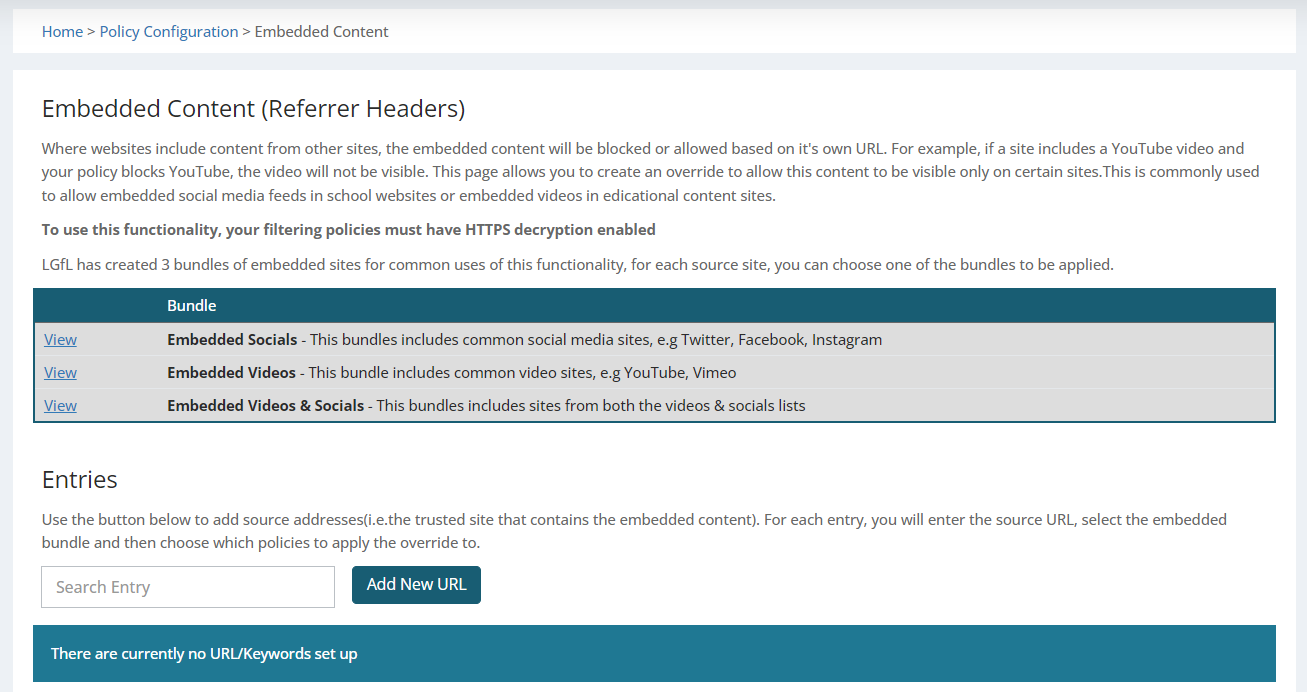Click the no URL/Keywords set up banner

click(x=654, y=654)
